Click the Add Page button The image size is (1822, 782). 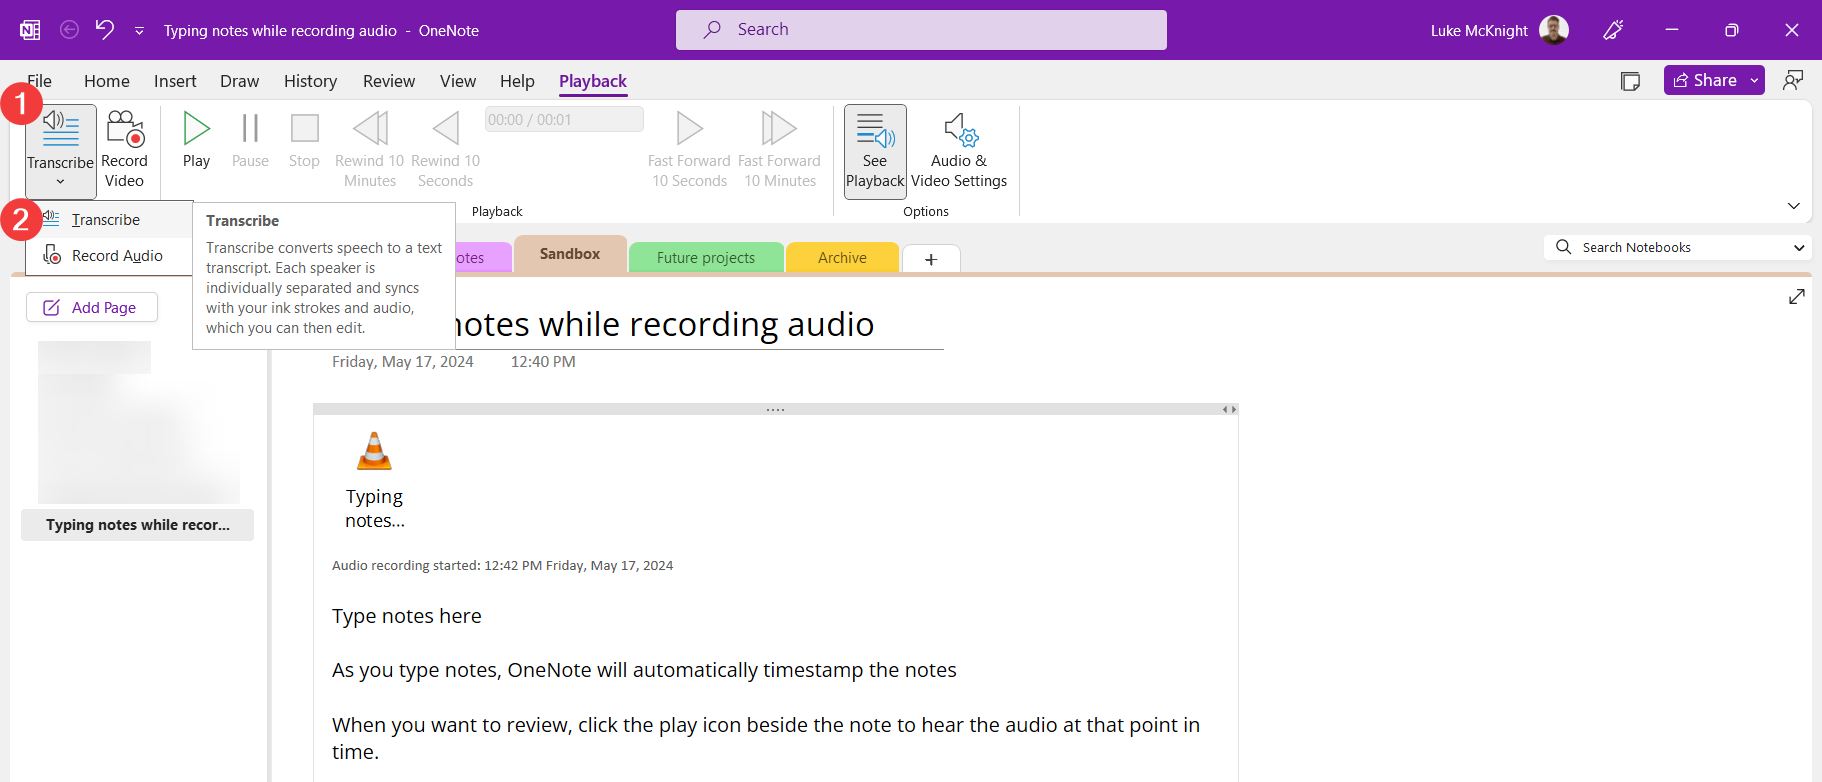pos(92,307)
